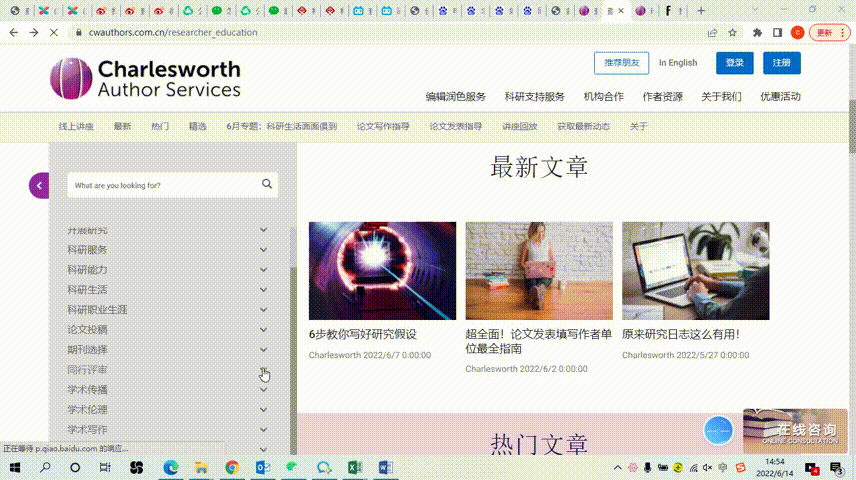The width and height of the screenshot is (856, 480).
Task: Click the sidebar vertical scrollbar
Action: tap(293, 360)
